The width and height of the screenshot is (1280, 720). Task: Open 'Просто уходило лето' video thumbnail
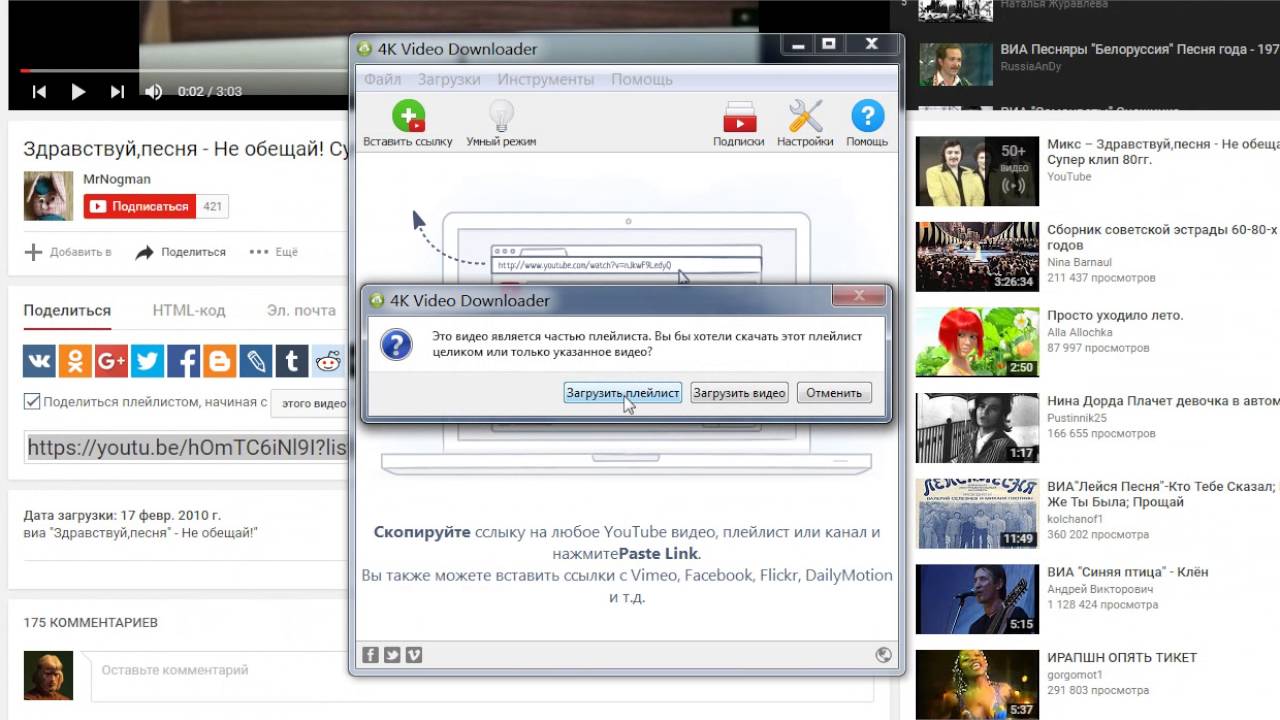(977, 342)
